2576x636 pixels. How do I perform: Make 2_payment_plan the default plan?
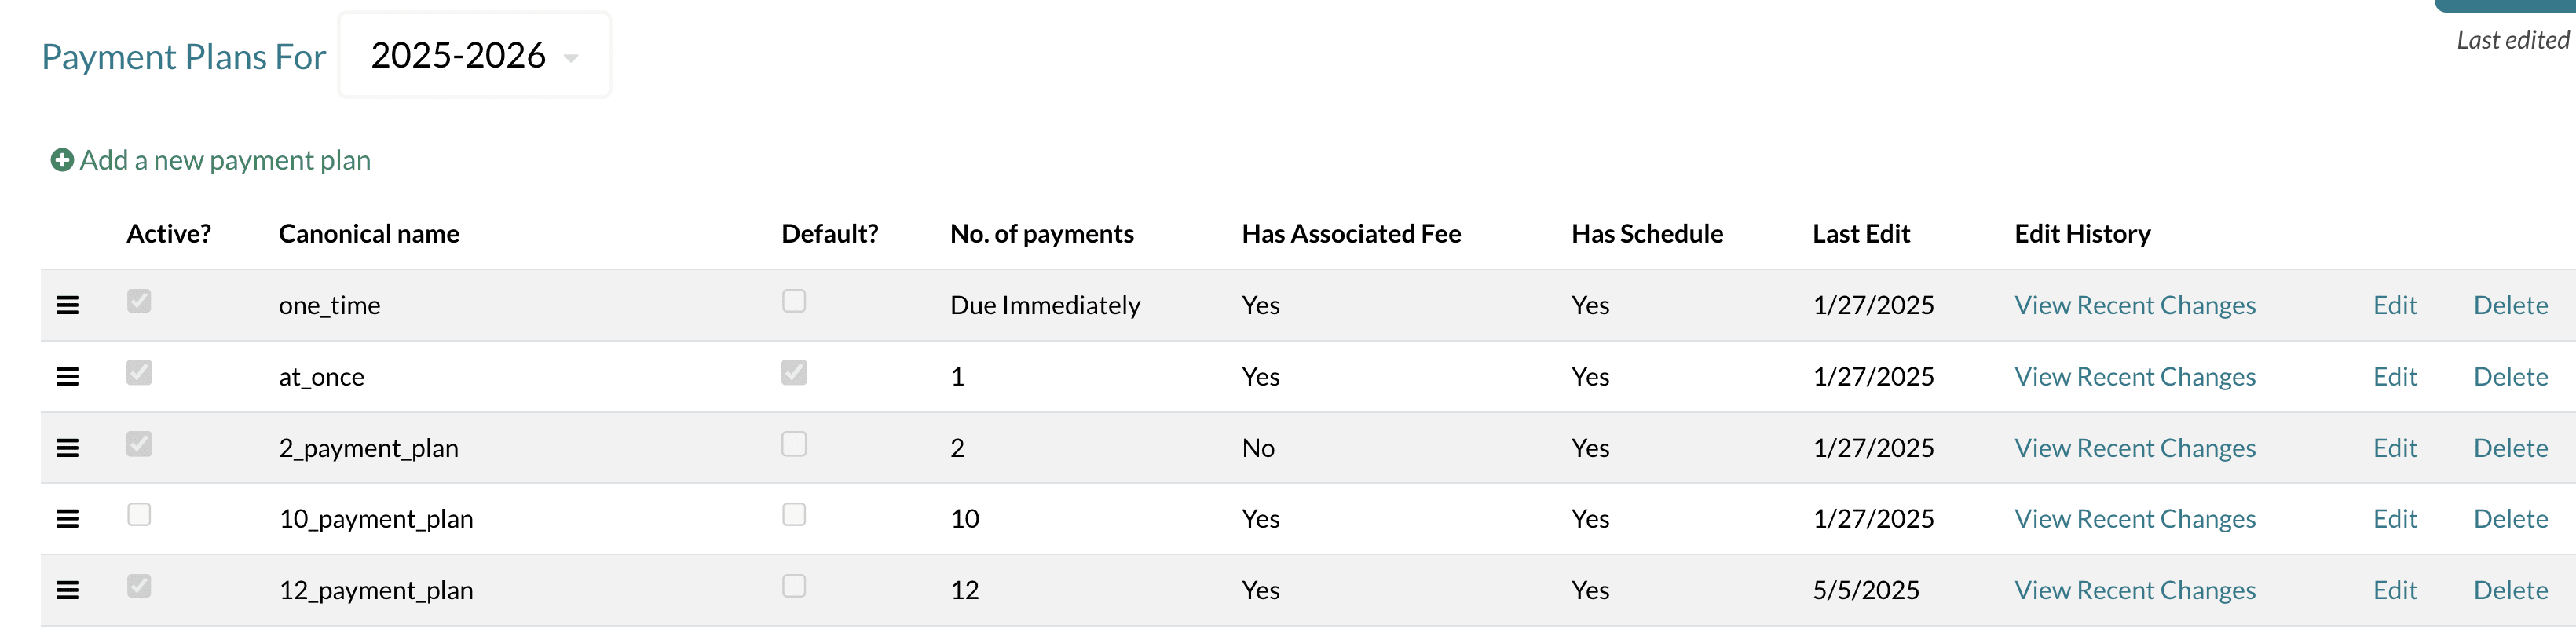pos(794,443)
